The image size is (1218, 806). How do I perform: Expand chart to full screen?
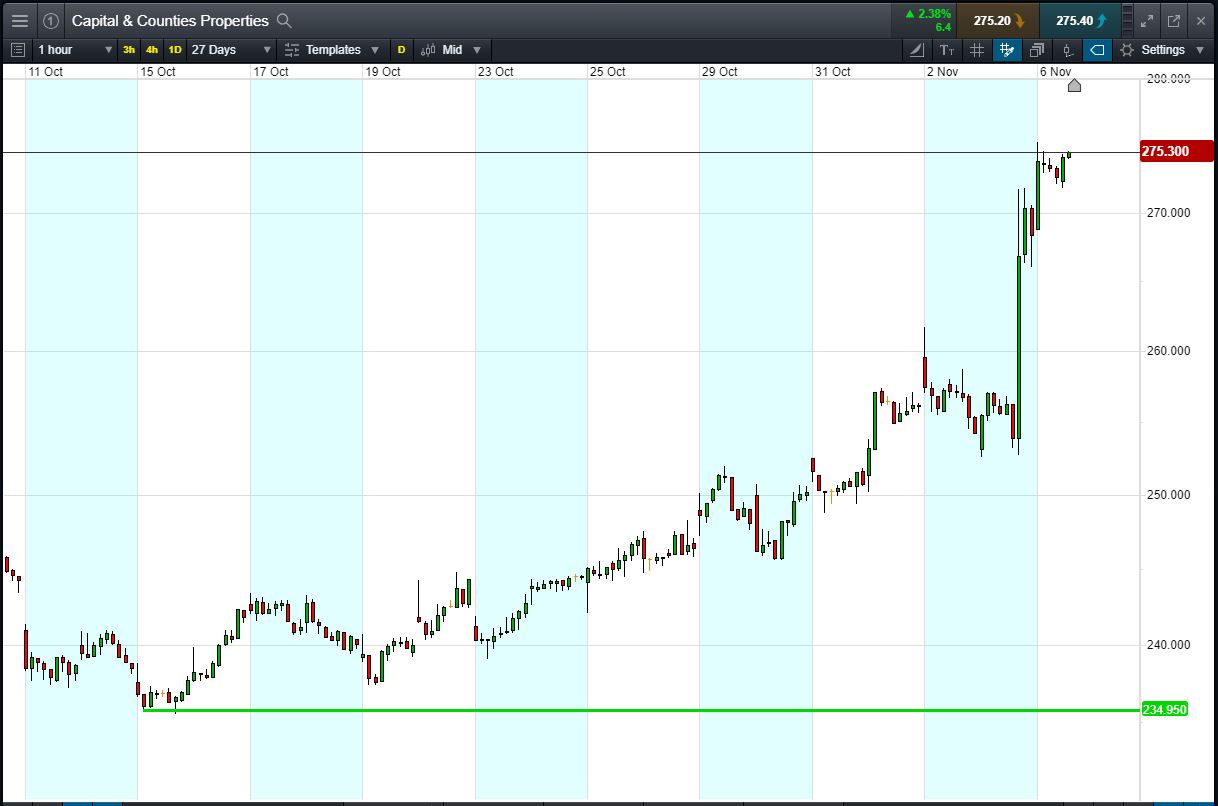click(x=1148, y=20)
